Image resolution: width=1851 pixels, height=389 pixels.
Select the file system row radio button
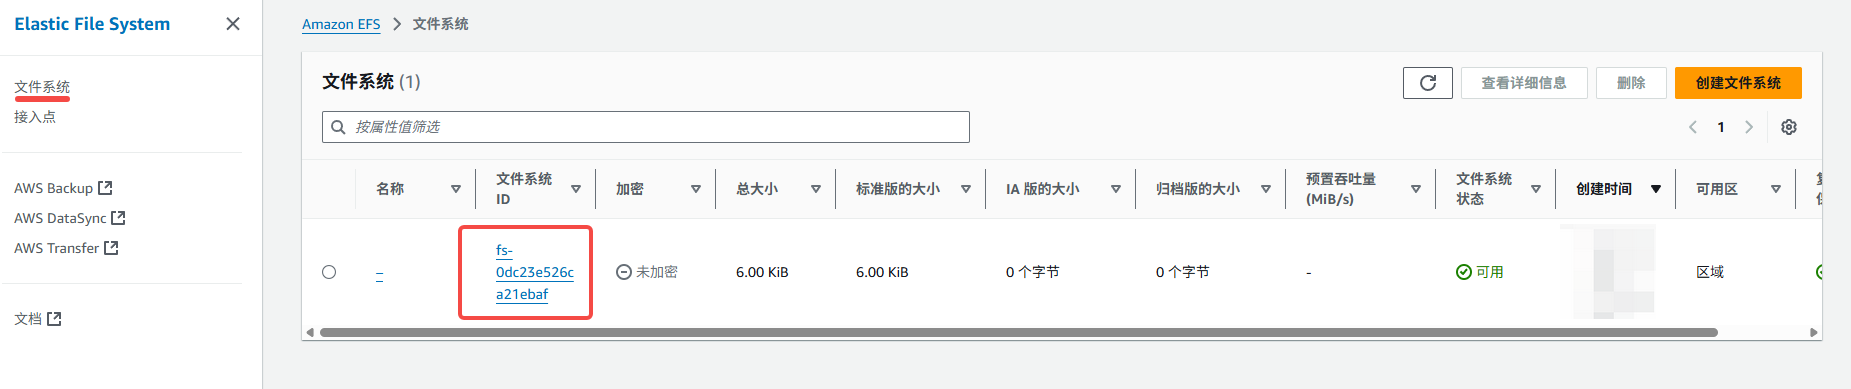(329, 272)
